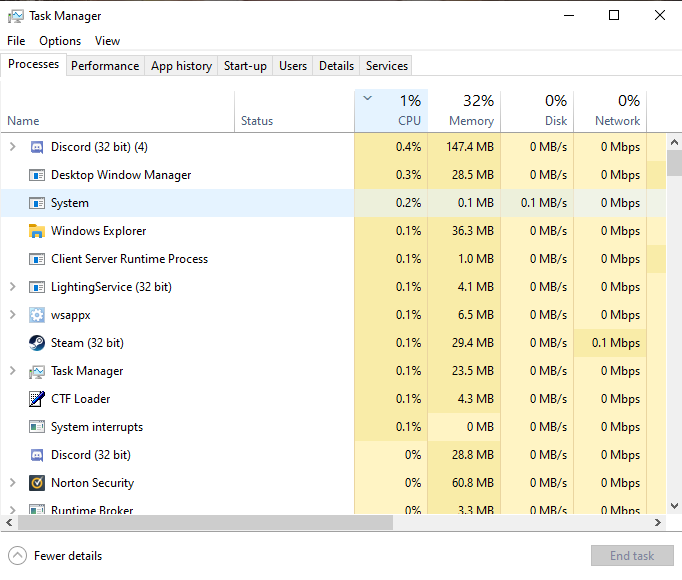
Task: Click the 36.3 MB memory cell
Action: click(x=464, y=231)
